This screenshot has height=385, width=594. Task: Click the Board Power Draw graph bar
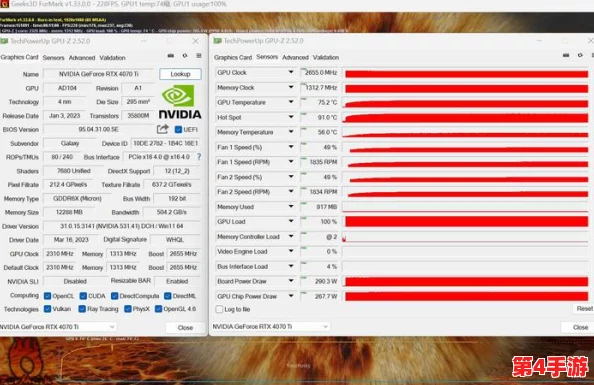tap(466, 282)
